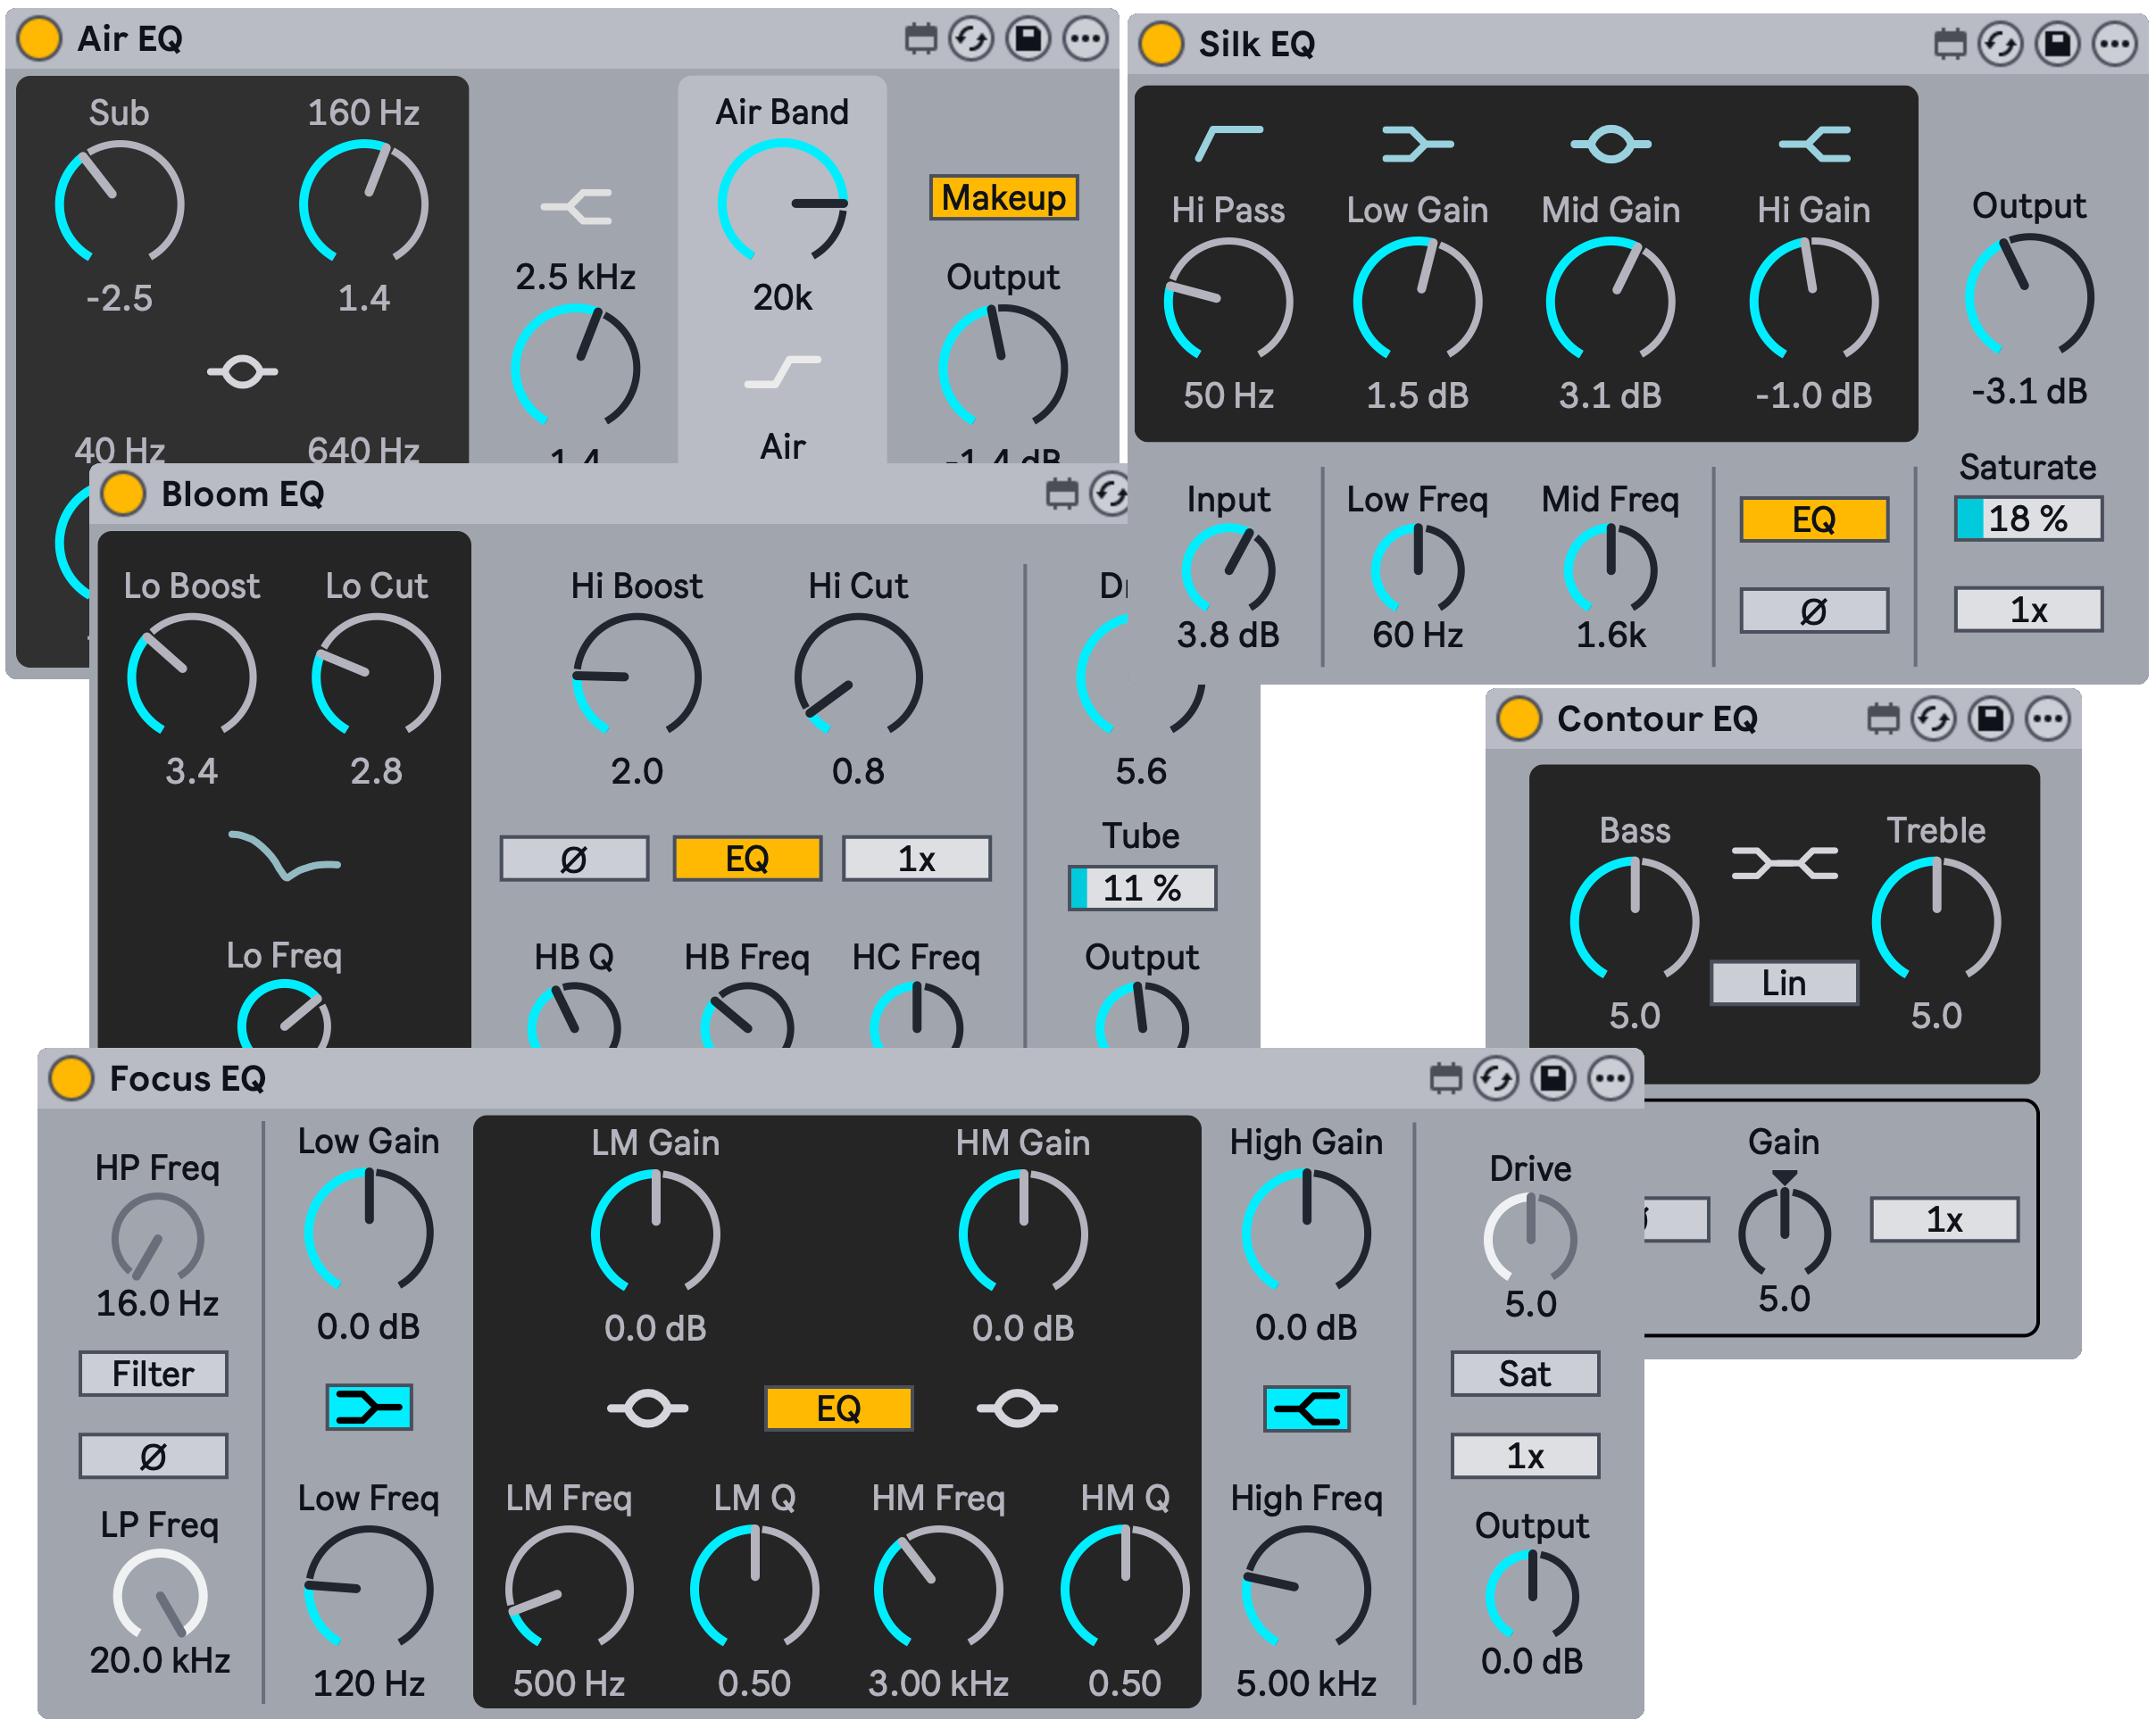Click Contour EQ hot-swap preset icon
The height and width of the screenshot is (1728, 2156).
[x=1933, y=719]
